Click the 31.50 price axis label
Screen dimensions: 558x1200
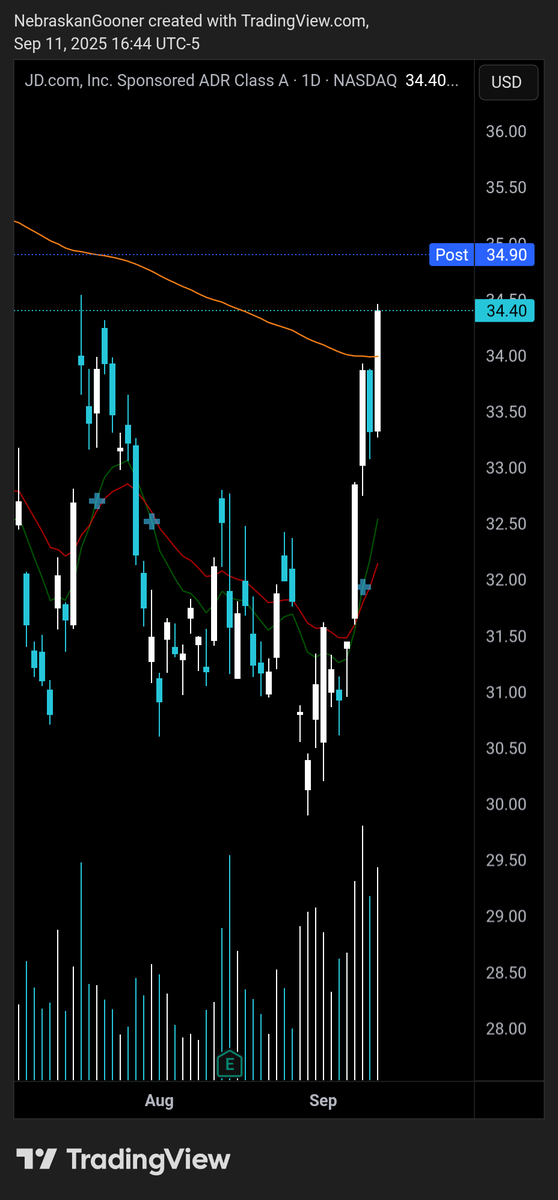(506, 636)
